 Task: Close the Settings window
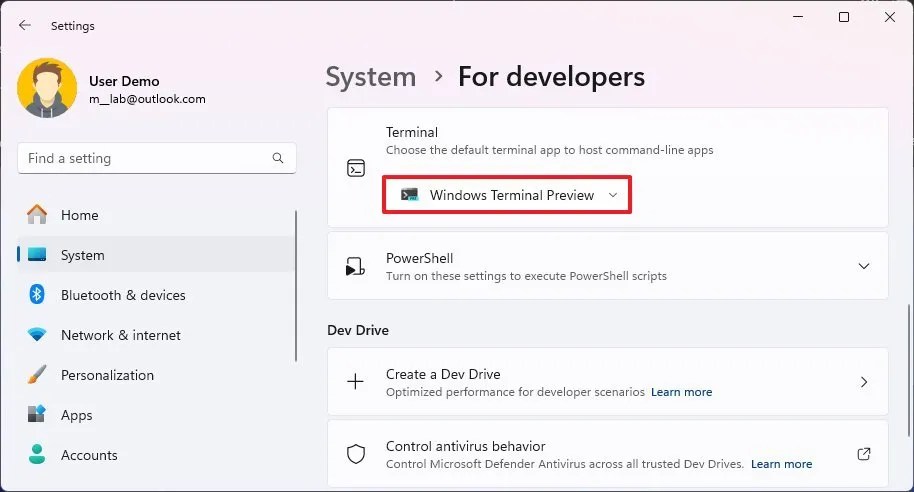(890, 17)
